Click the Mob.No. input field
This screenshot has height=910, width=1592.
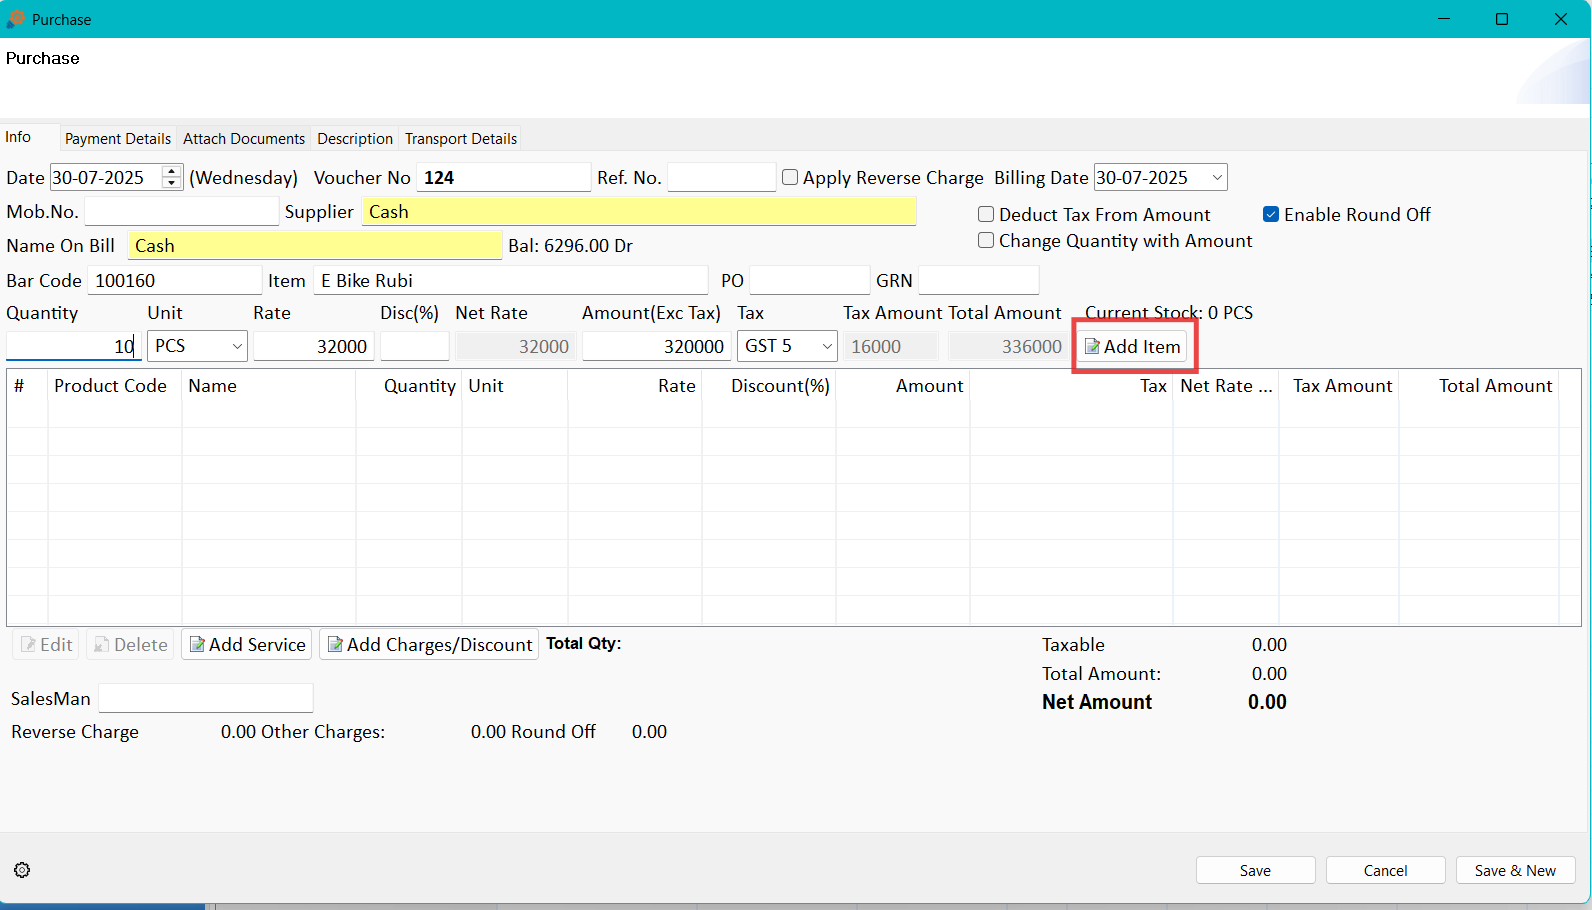click(181, 211)
